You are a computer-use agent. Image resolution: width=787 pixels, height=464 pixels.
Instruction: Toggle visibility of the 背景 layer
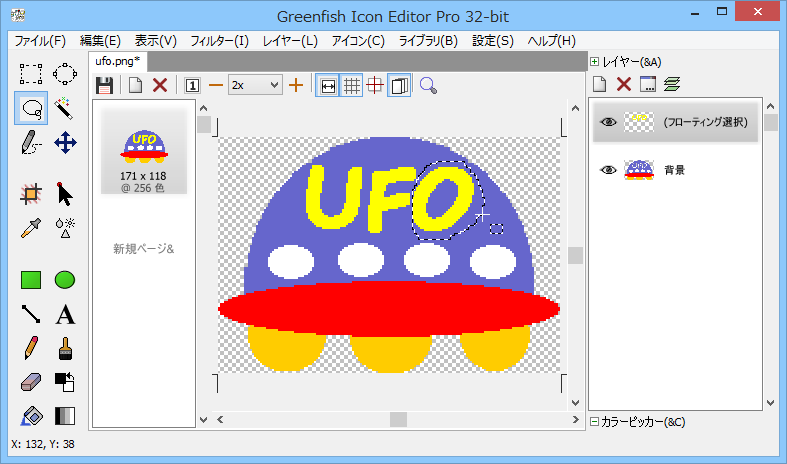(607, 170)
